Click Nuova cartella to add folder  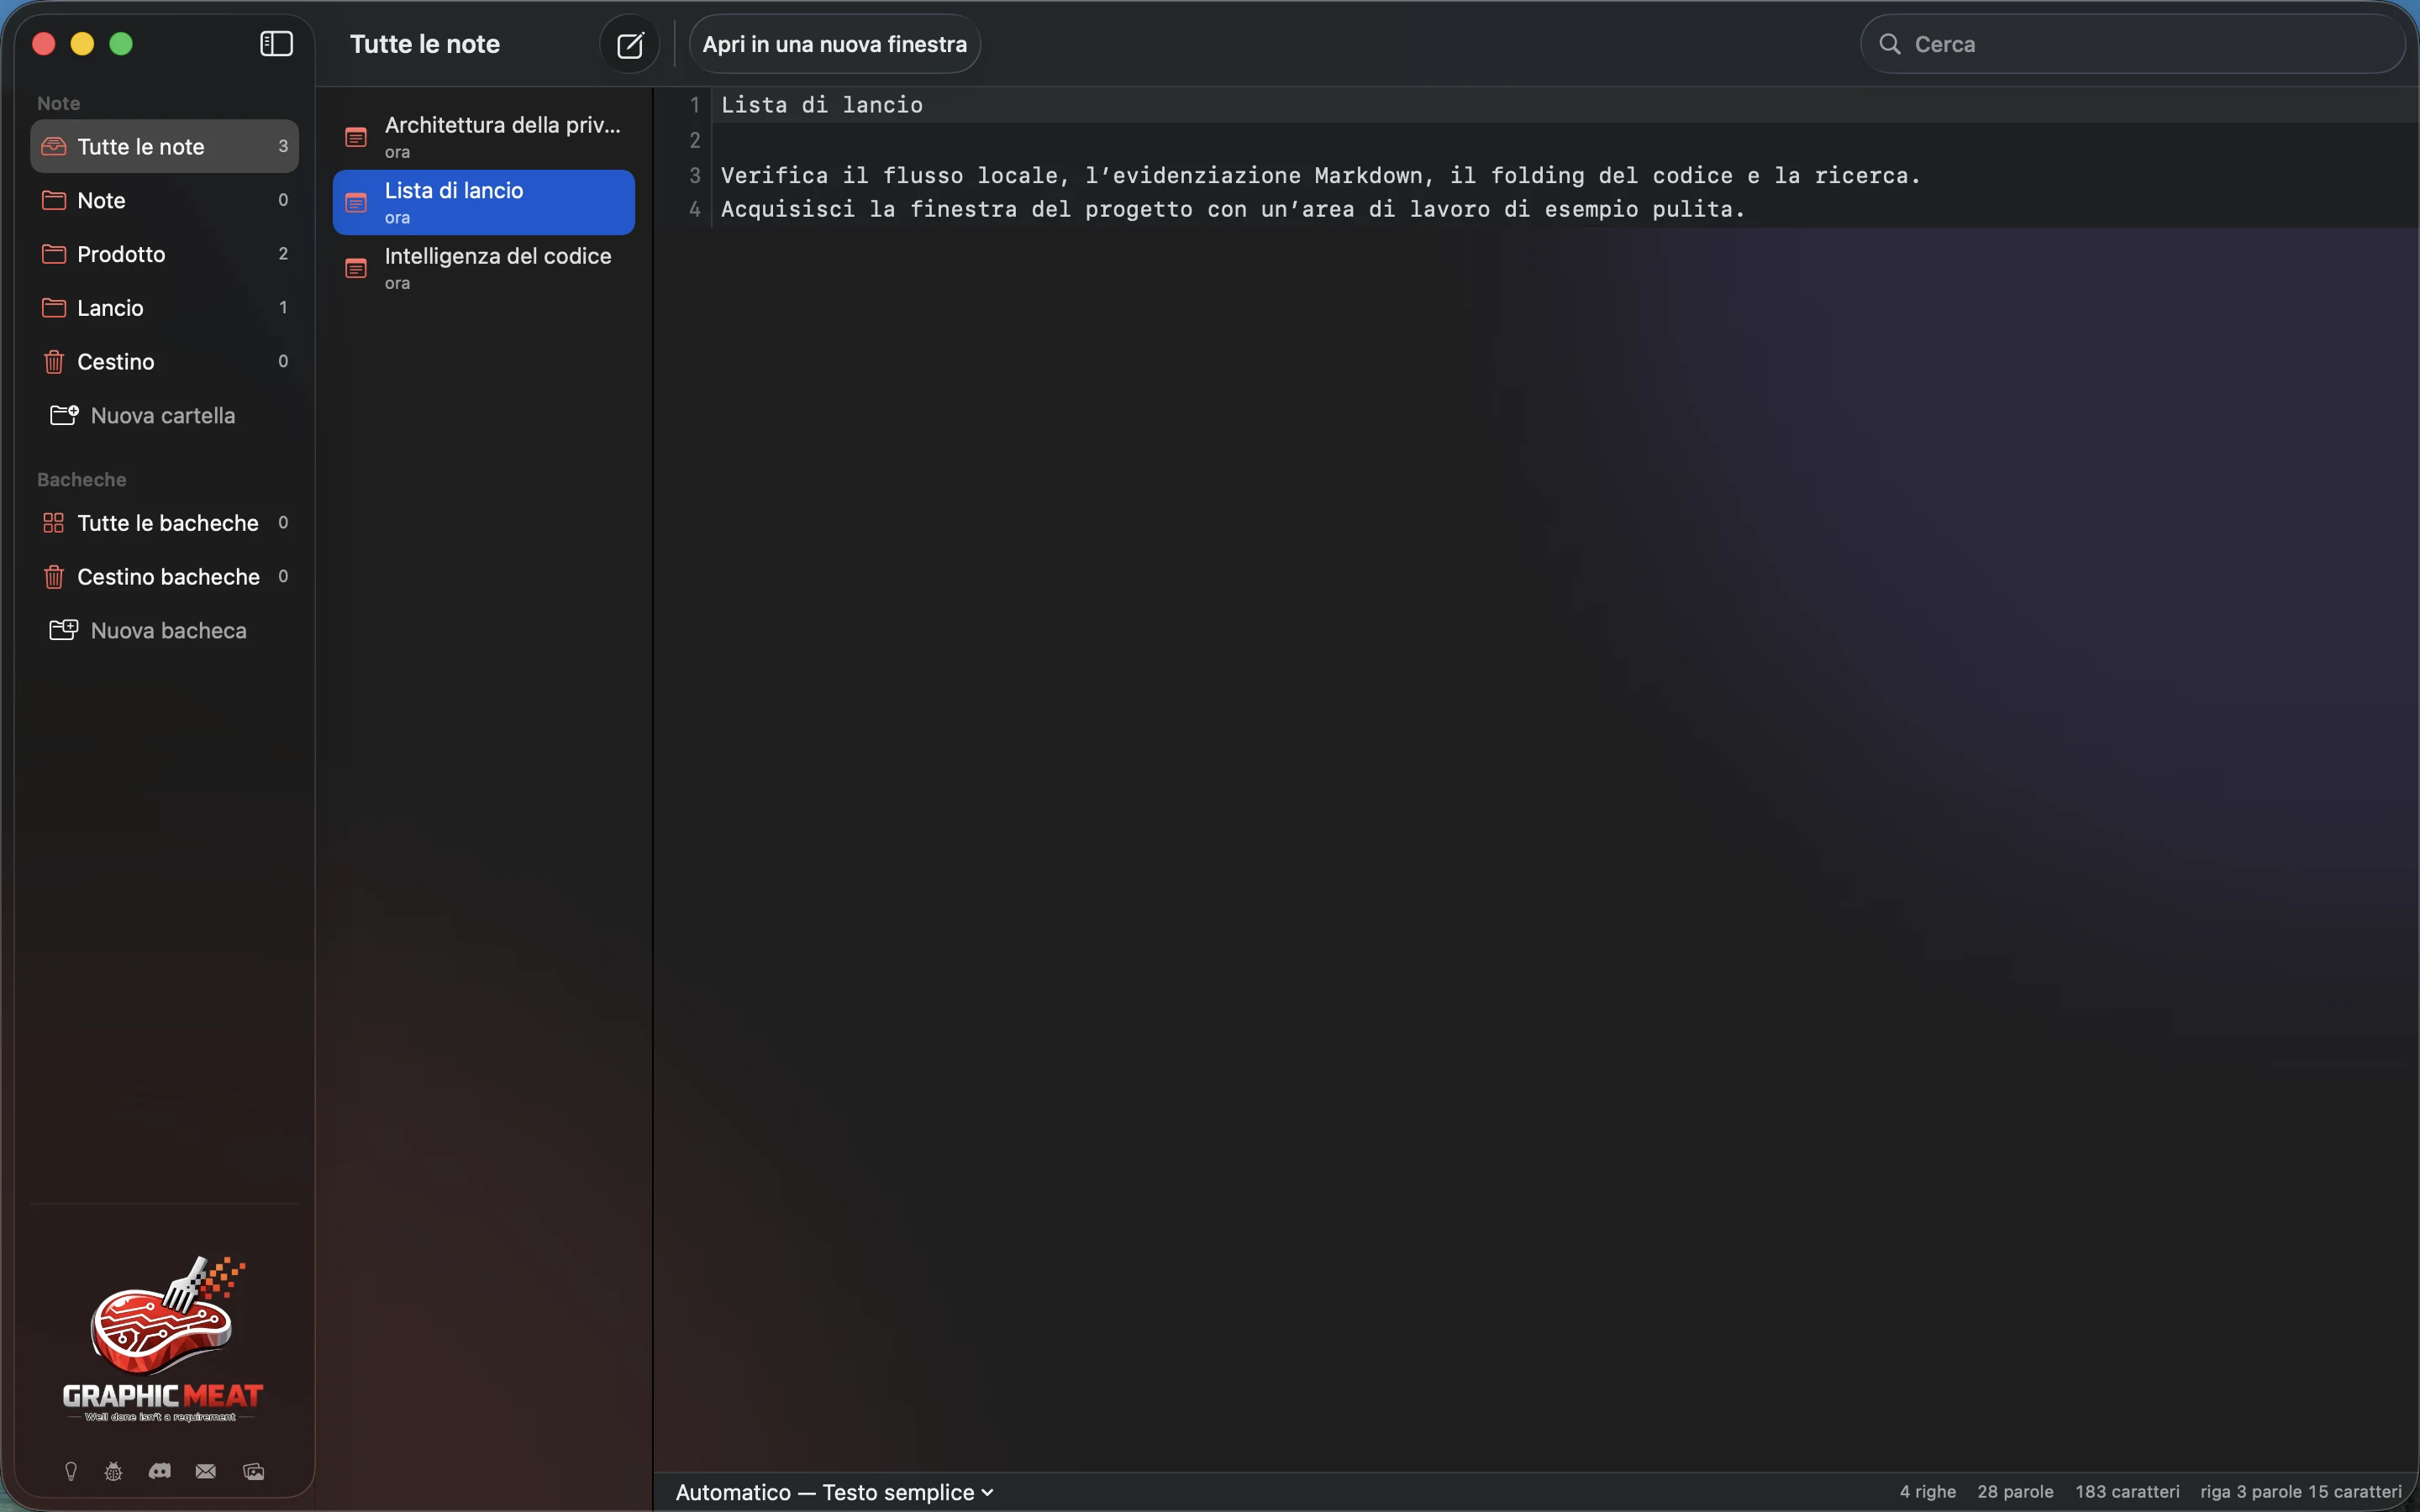165,416
